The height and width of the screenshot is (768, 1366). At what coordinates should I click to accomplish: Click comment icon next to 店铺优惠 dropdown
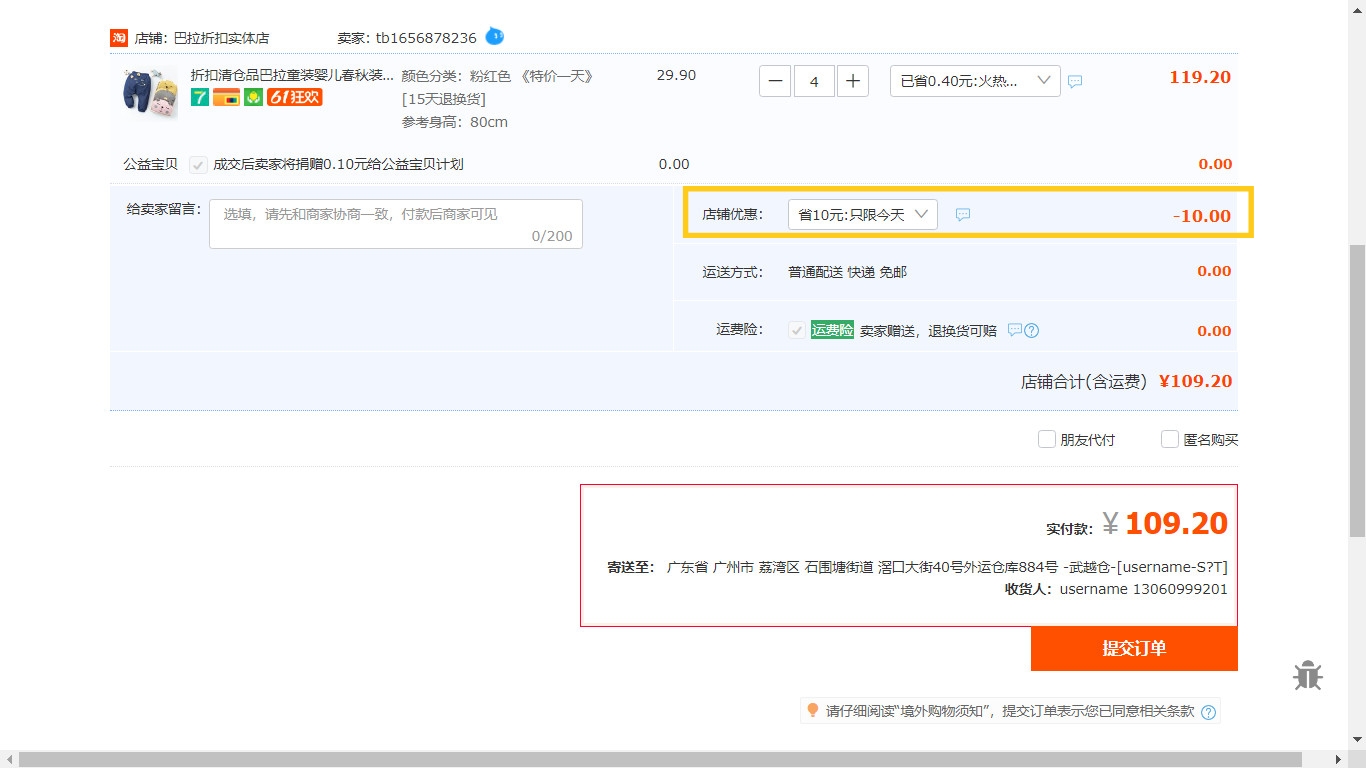[x=963, y=215]
